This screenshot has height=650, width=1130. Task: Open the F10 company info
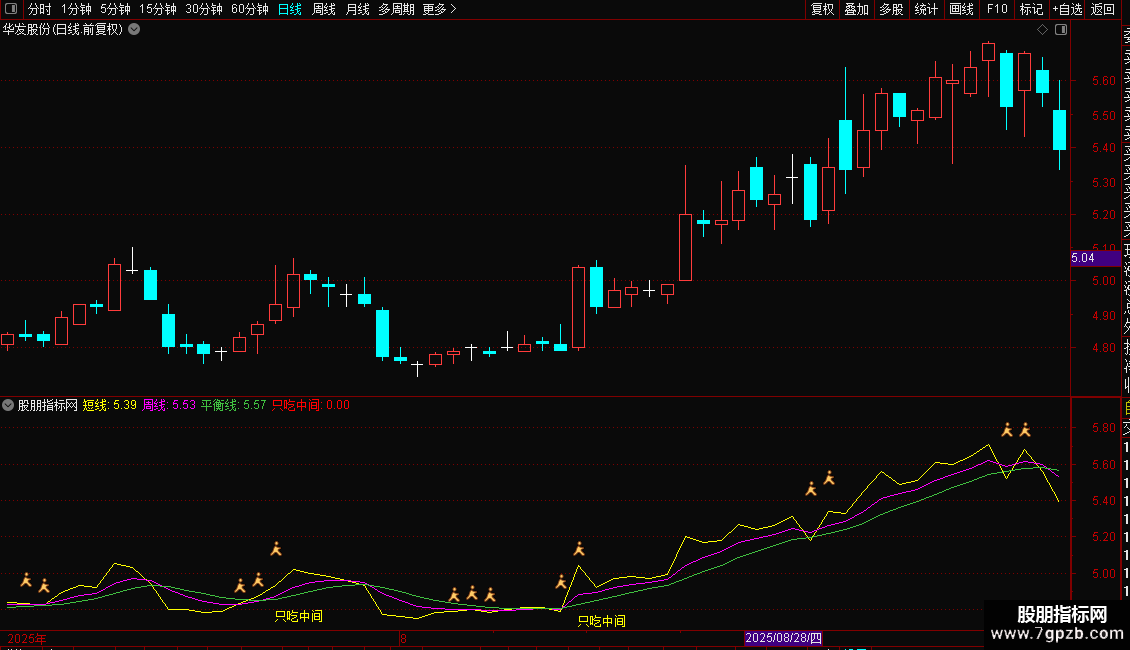(997, 9)
